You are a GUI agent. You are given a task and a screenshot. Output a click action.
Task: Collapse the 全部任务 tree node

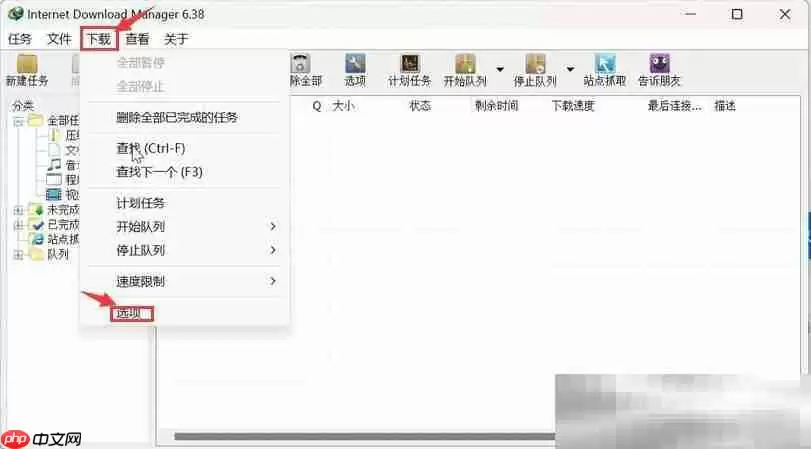(19, 122)
